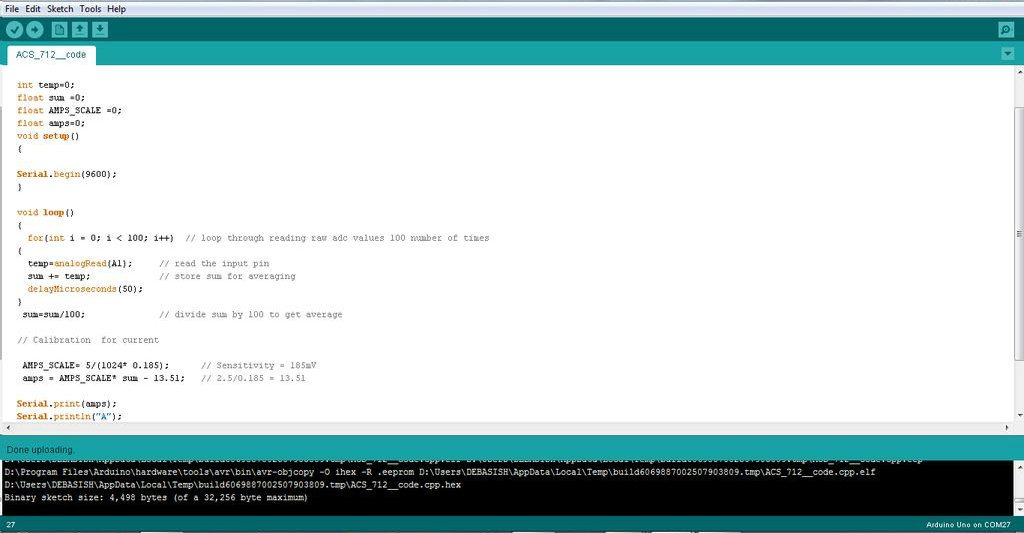Click the 'Done uploading.' status message
This screenshot has width=1024, height=533.
point(41,449)
